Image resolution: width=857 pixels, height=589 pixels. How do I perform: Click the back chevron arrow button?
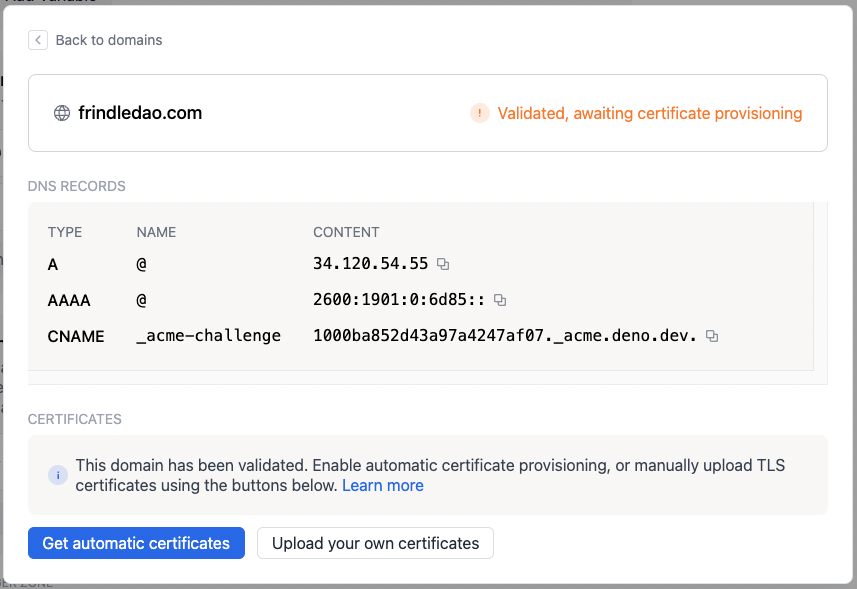coord(37,40)
